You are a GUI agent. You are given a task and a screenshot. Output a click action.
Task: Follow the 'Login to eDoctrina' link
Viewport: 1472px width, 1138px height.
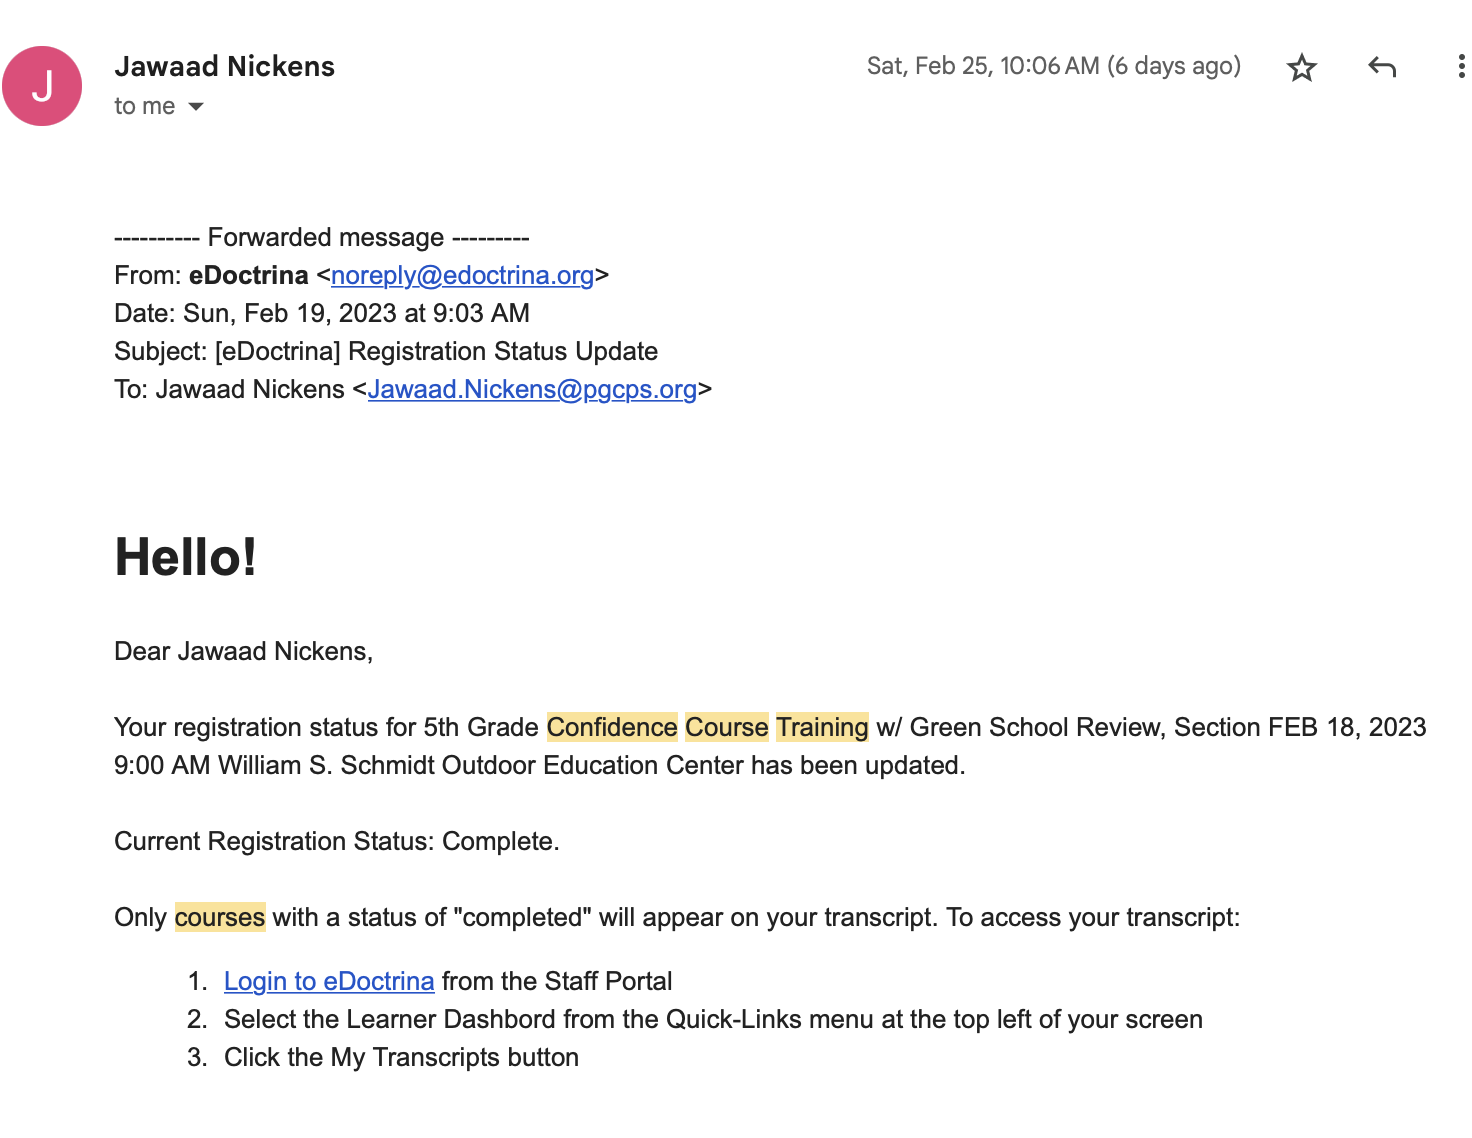click(329, 981)
